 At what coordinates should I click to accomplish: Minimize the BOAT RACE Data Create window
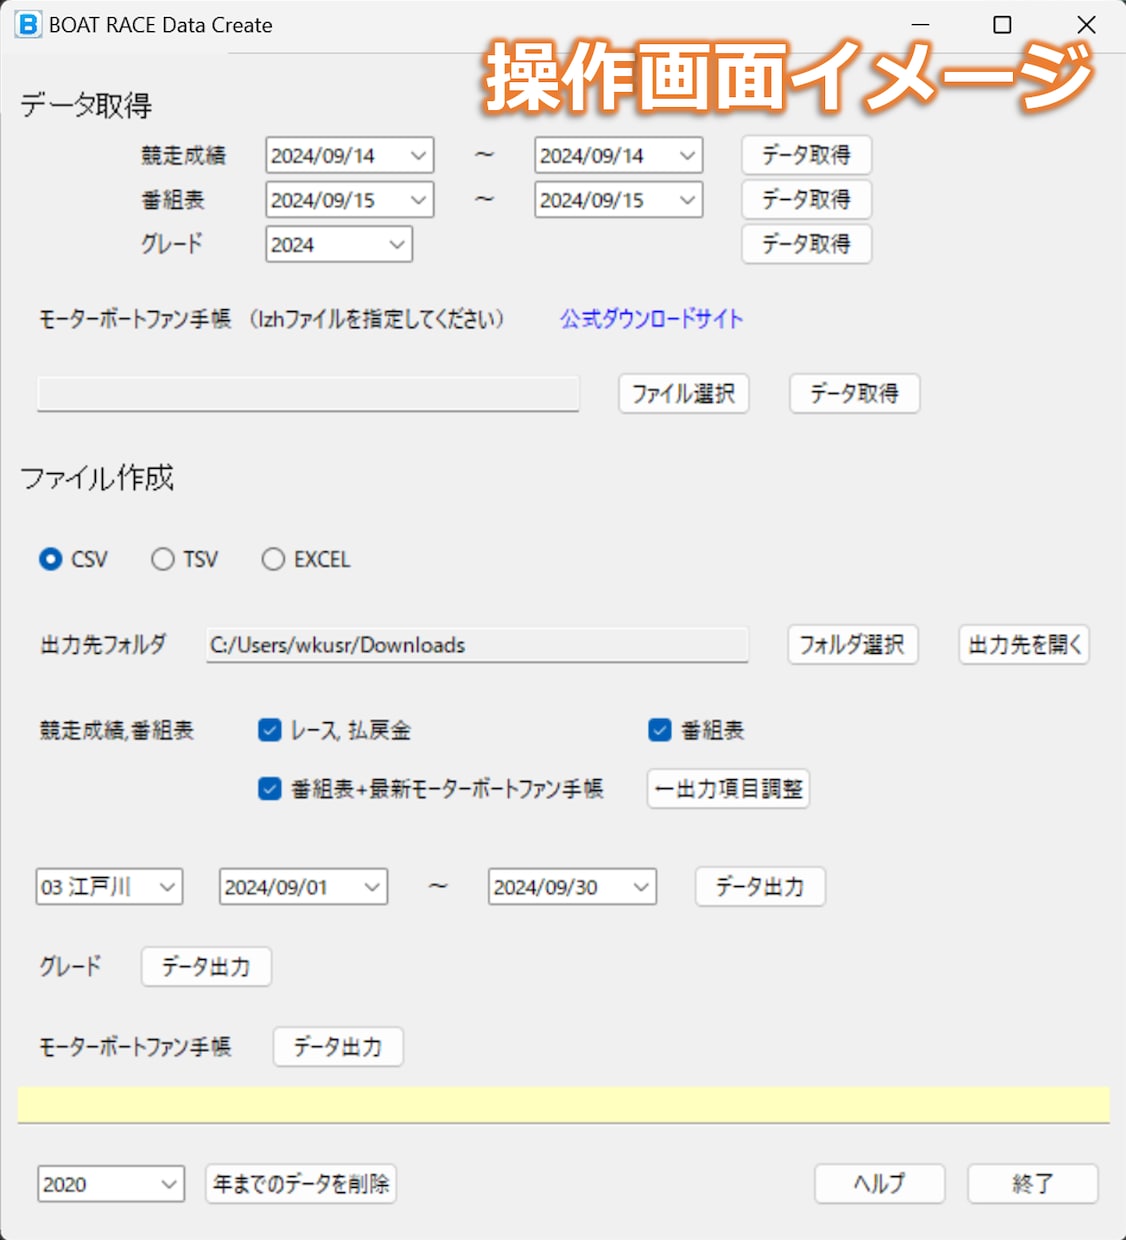(921, 25)
